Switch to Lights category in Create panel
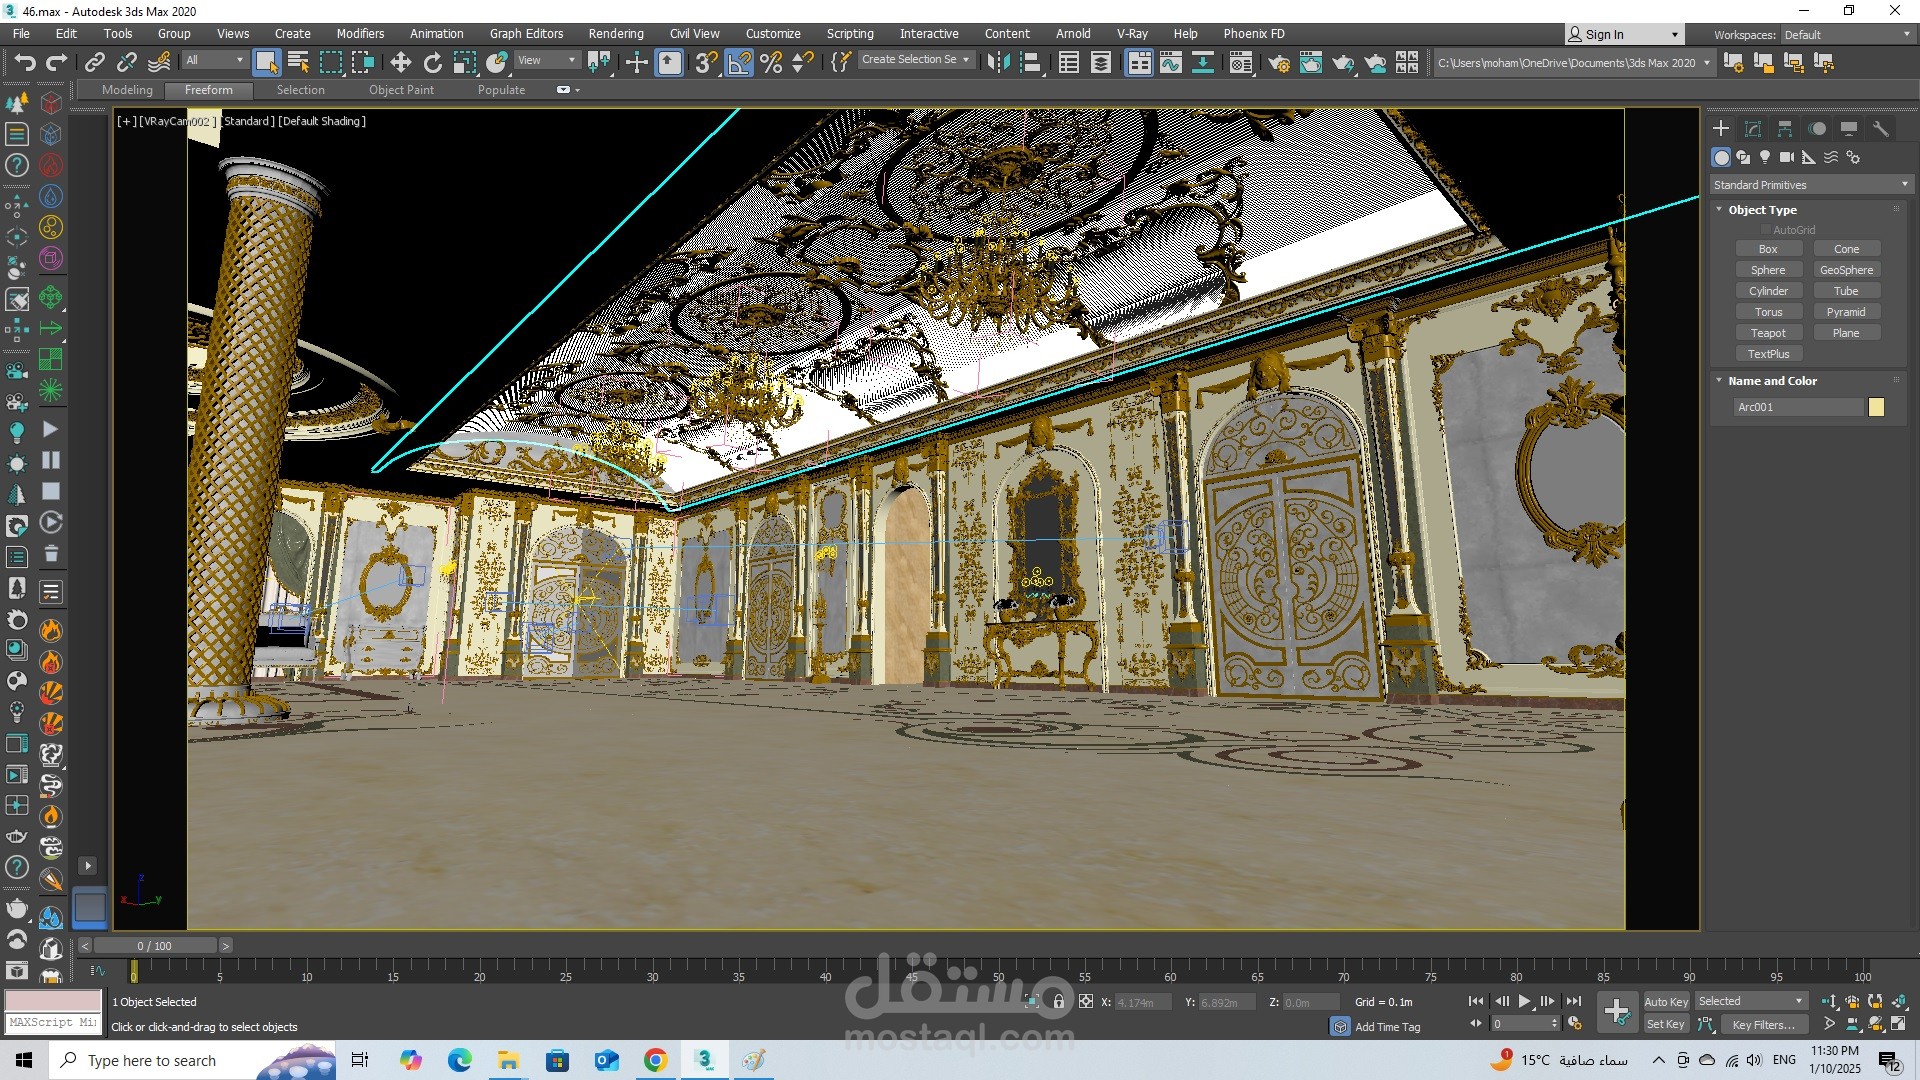 (1765, 157)
